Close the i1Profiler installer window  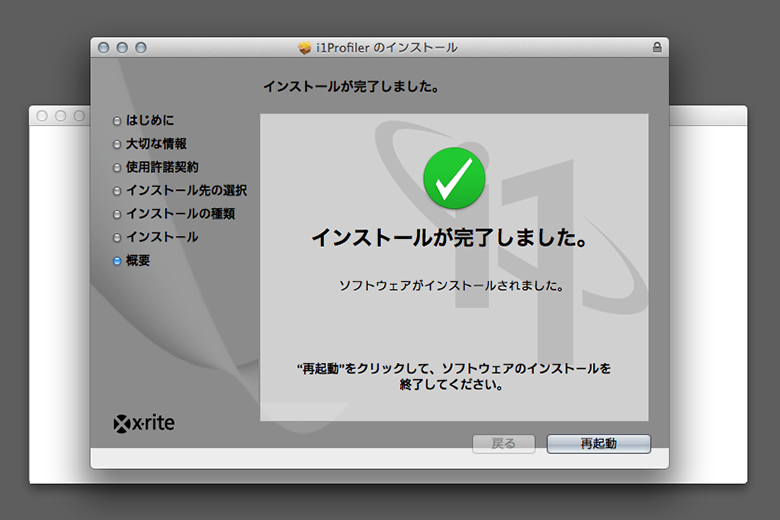click(104, 47)
